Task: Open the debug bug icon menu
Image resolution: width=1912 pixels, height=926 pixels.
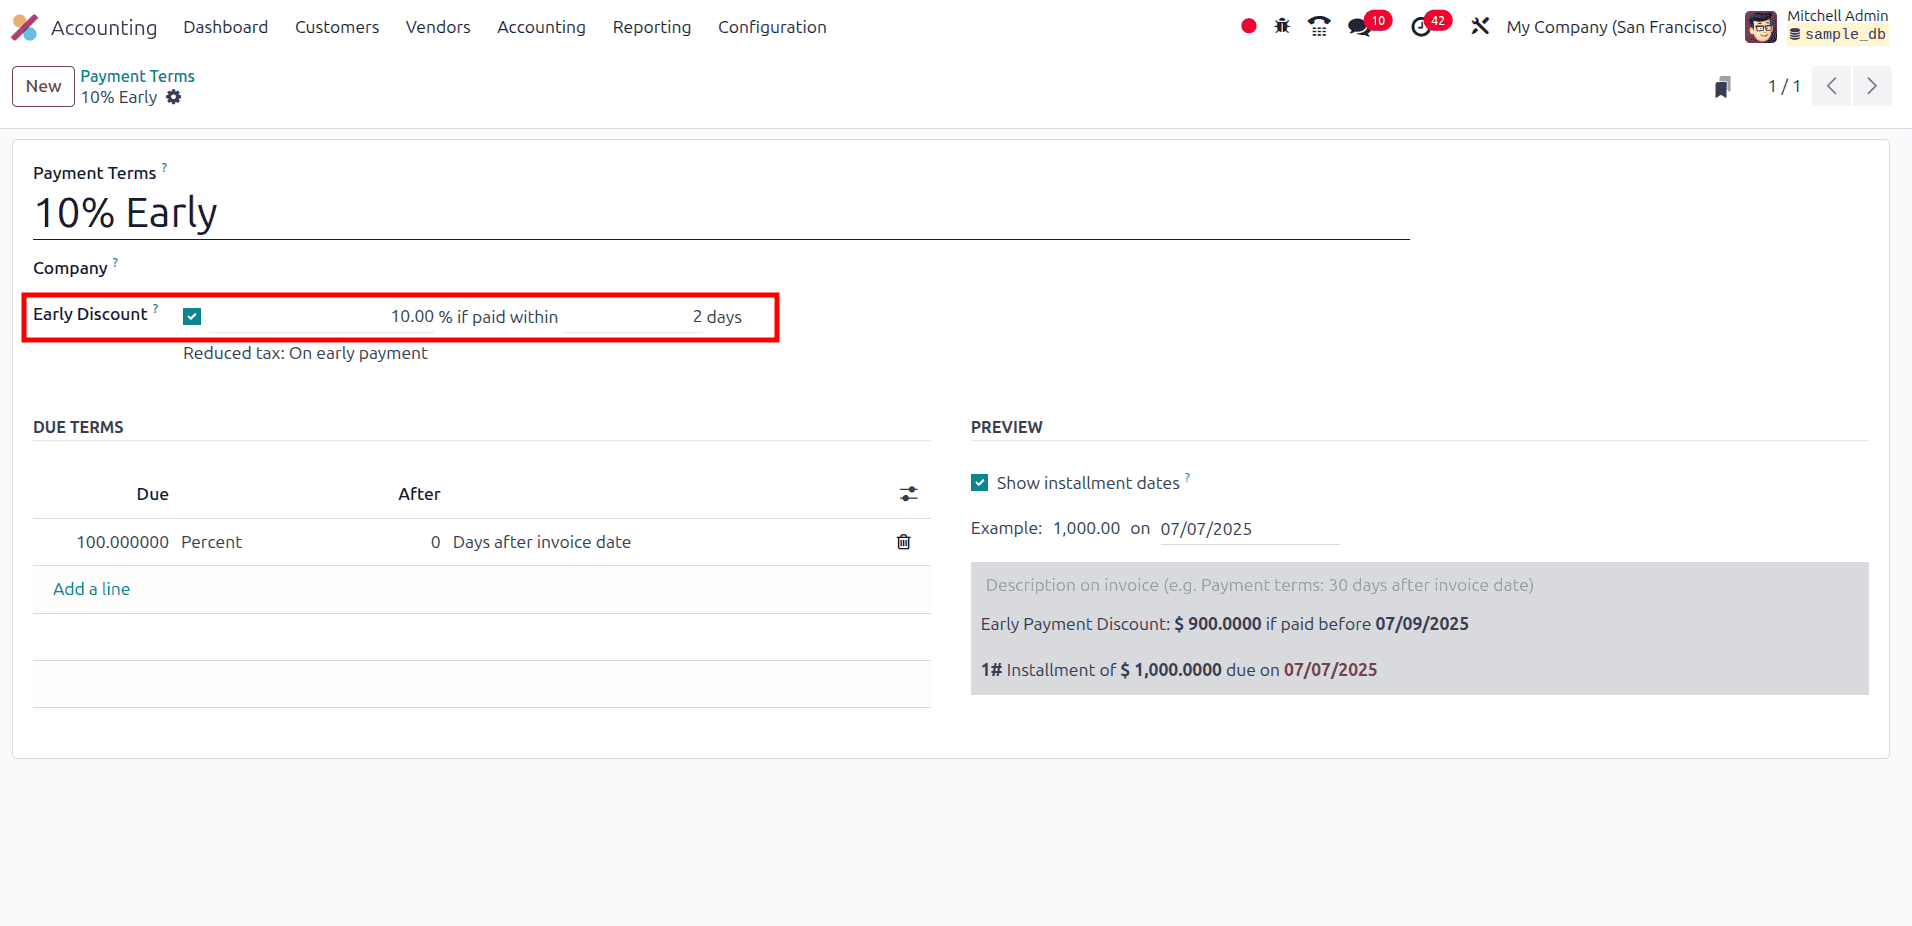Action: pos(1282,26)
